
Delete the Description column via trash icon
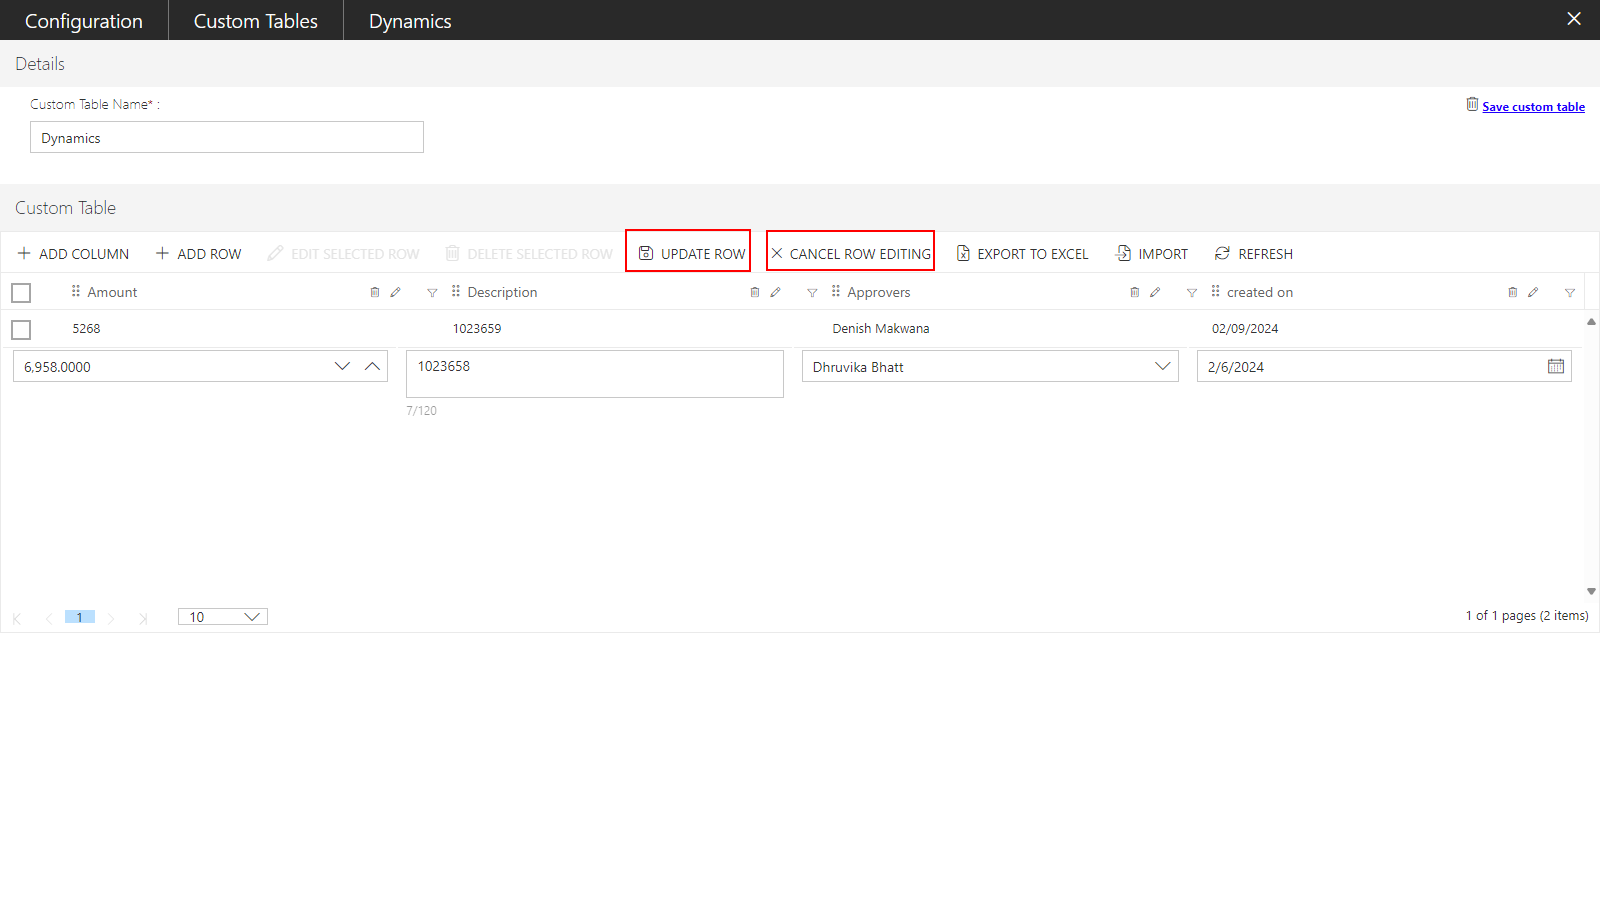[755, 292]
